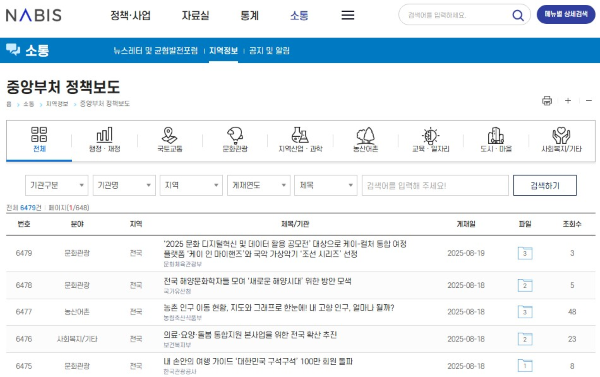Click the magnifier search icon

(x=518, y=15)
